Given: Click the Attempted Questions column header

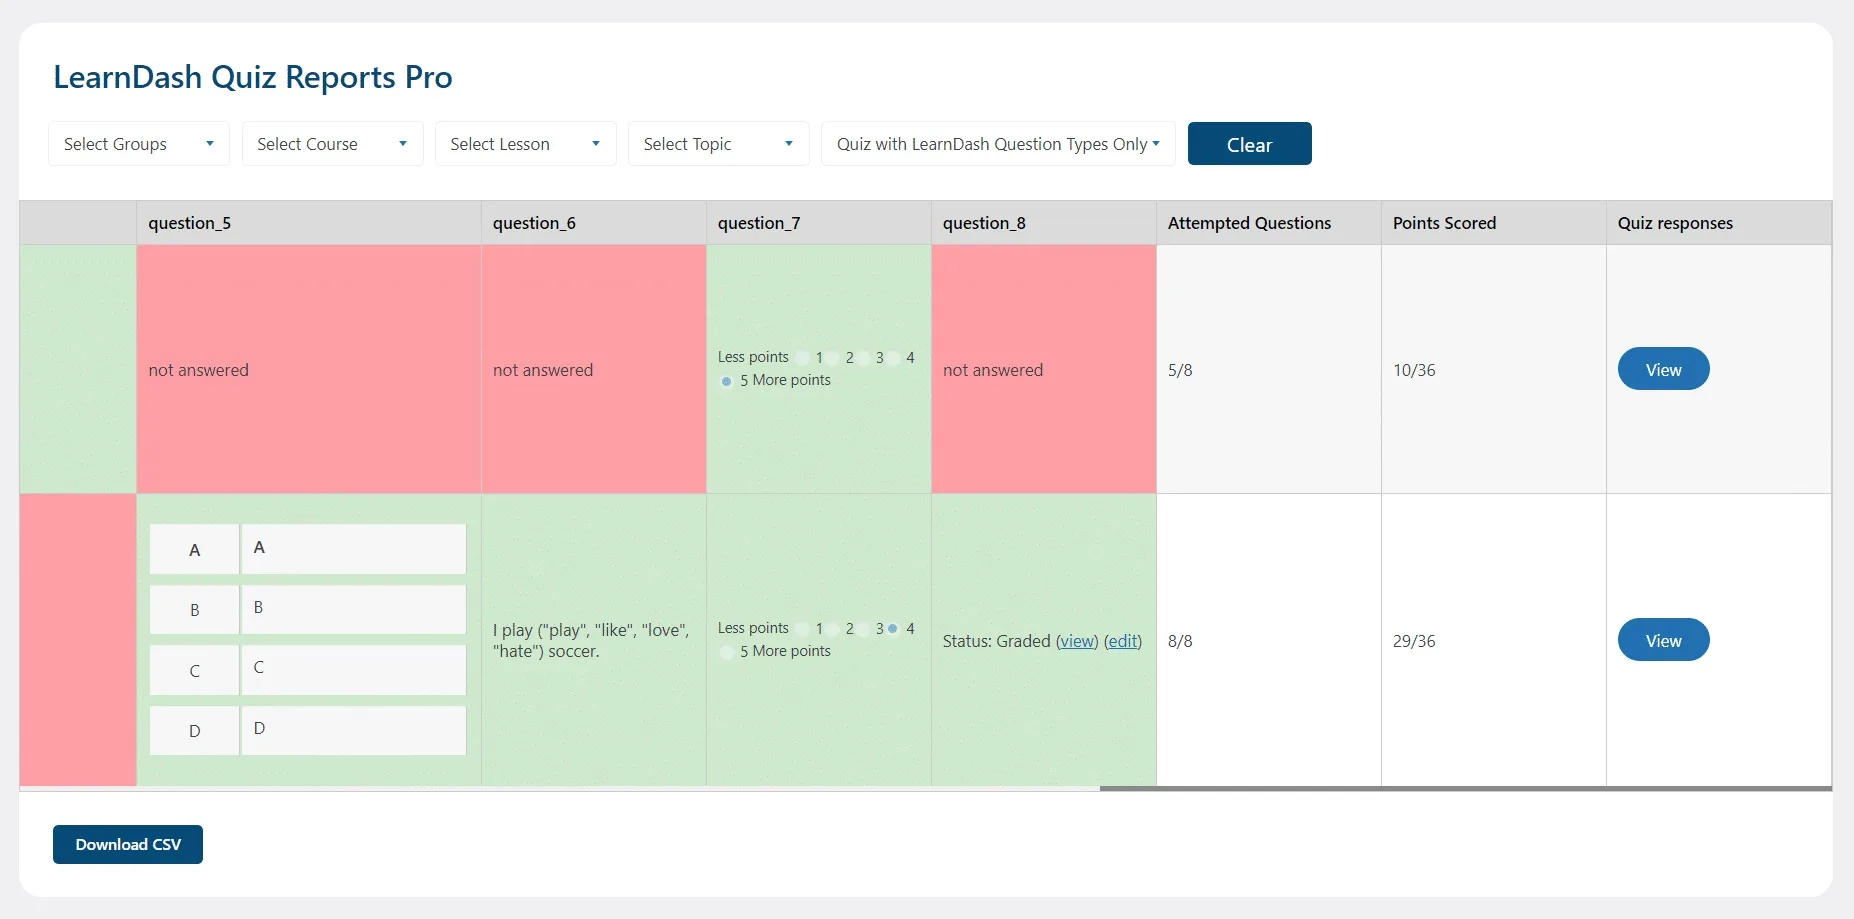Looking at the screenshot, I should pos(1249,222).
